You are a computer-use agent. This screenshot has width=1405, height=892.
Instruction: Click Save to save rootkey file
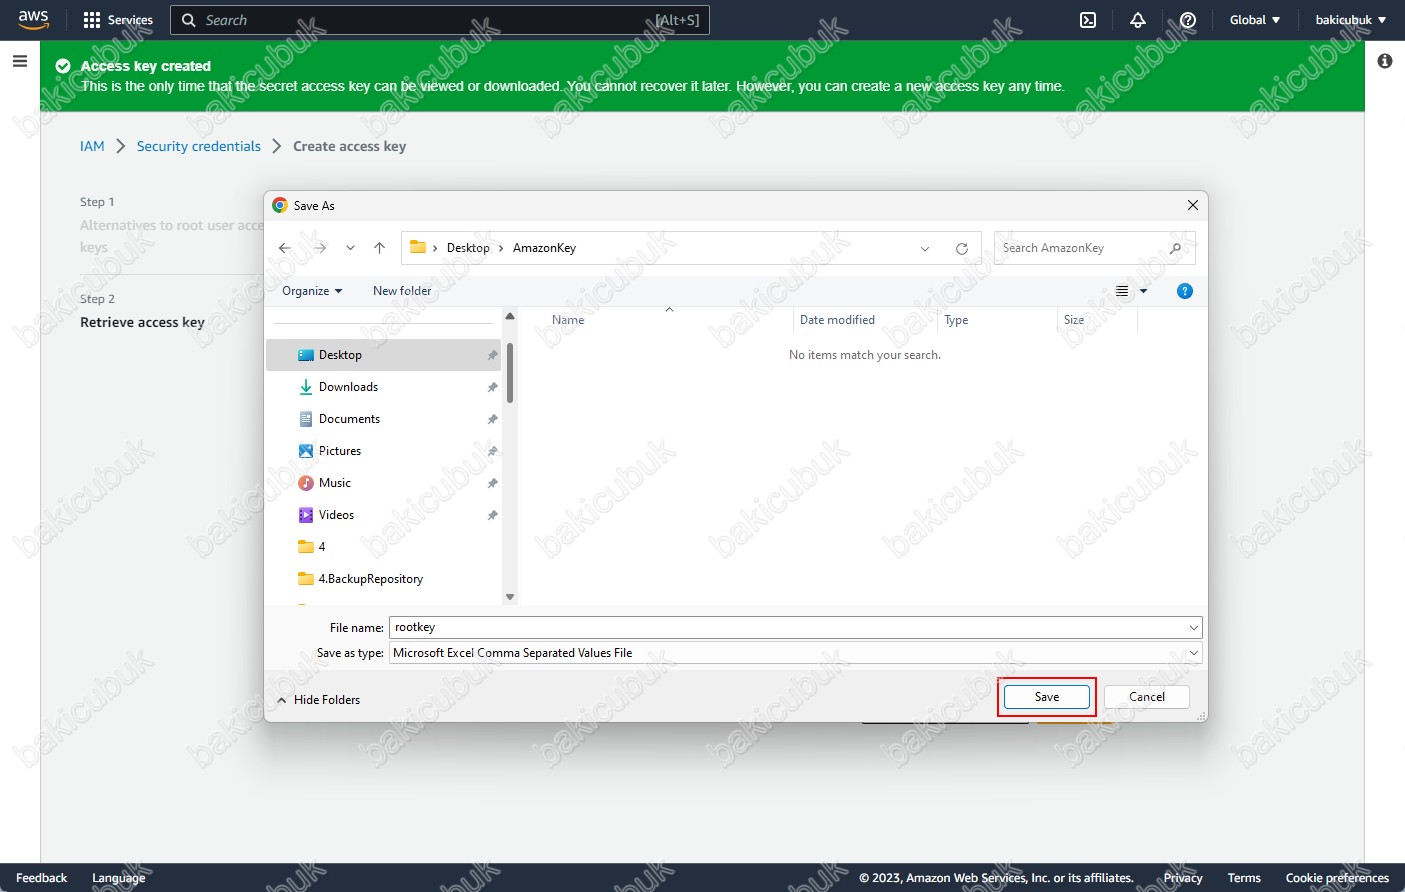pyautogui.click(x=1047, y=697)
